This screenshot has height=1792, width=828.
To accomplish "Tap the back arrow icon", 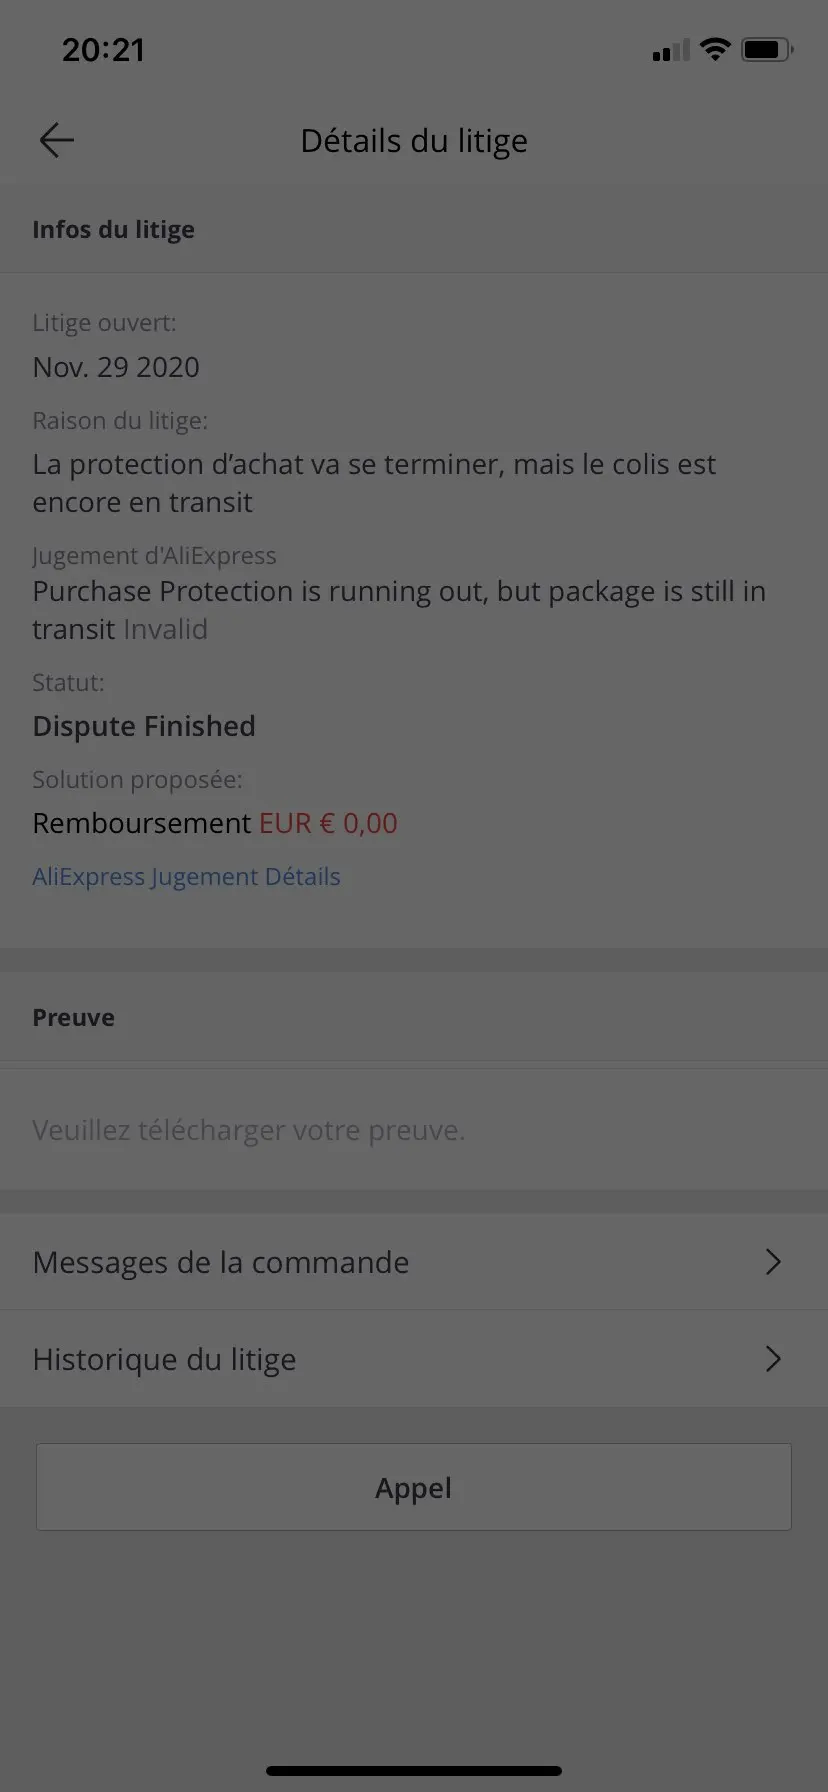I will pos(57,141).
